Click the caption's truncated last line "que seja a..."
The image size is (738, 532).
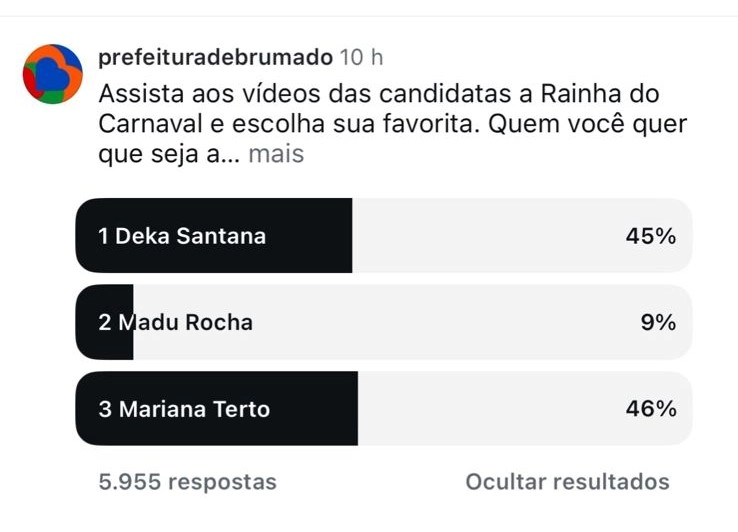pyautogui.click(x=168, y=155)
